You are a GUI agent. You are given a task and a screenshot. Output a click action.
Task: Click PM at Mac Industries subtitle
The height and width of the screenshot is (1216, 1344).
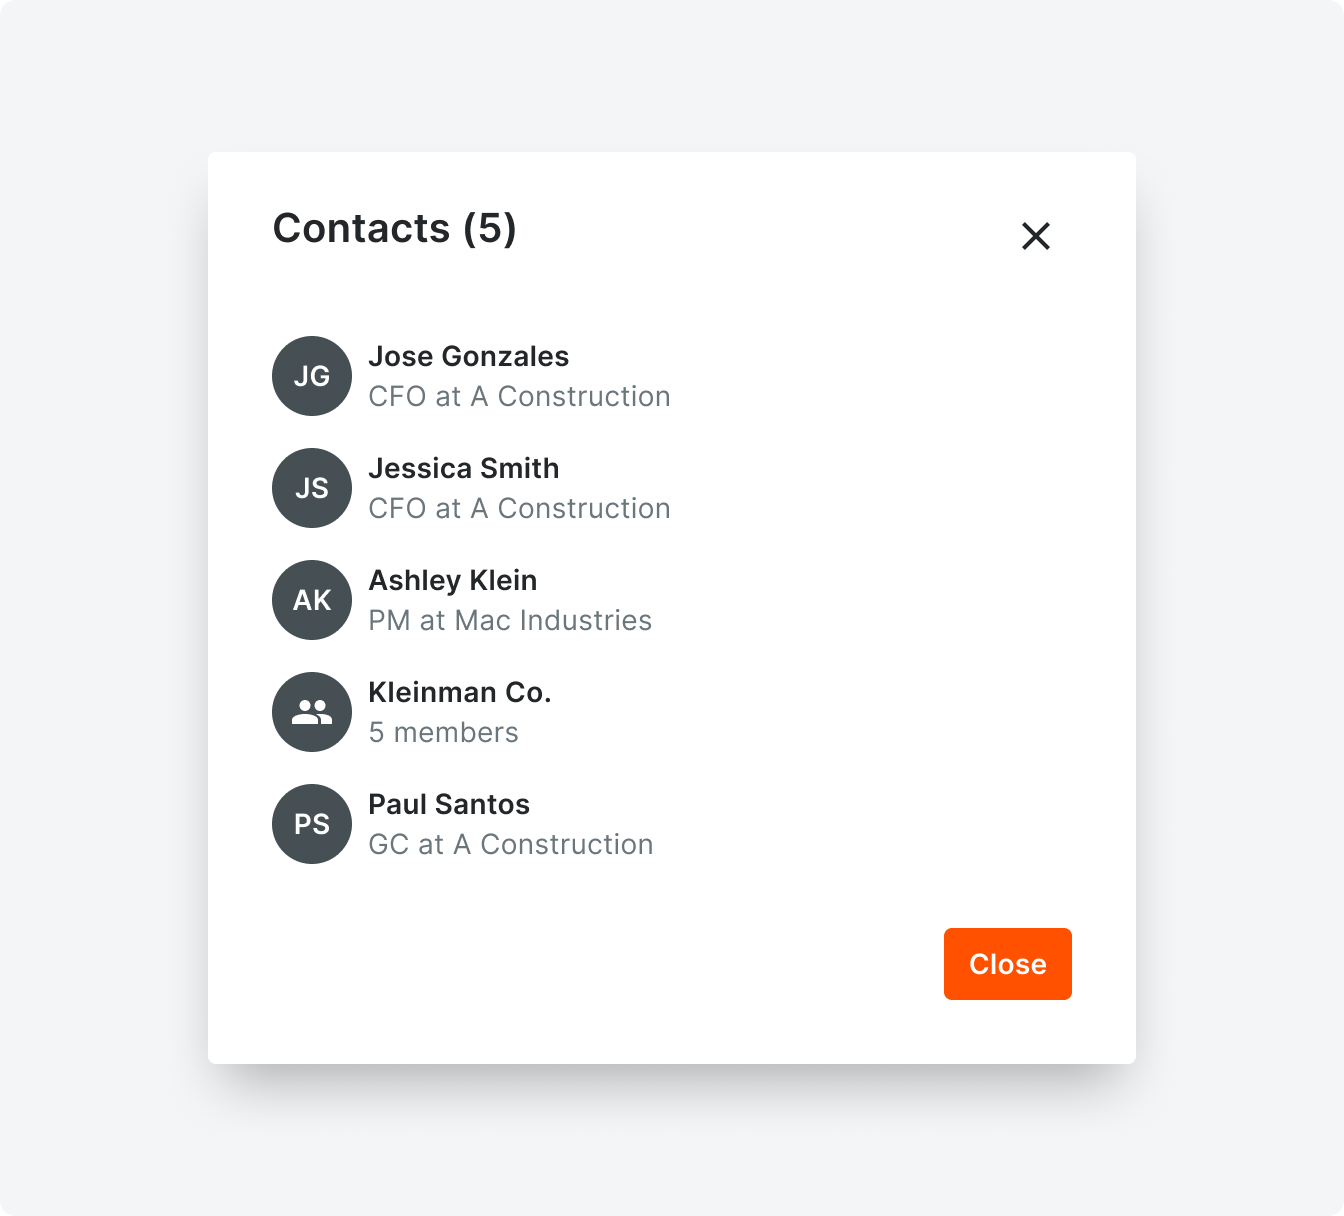click(510, 621)
